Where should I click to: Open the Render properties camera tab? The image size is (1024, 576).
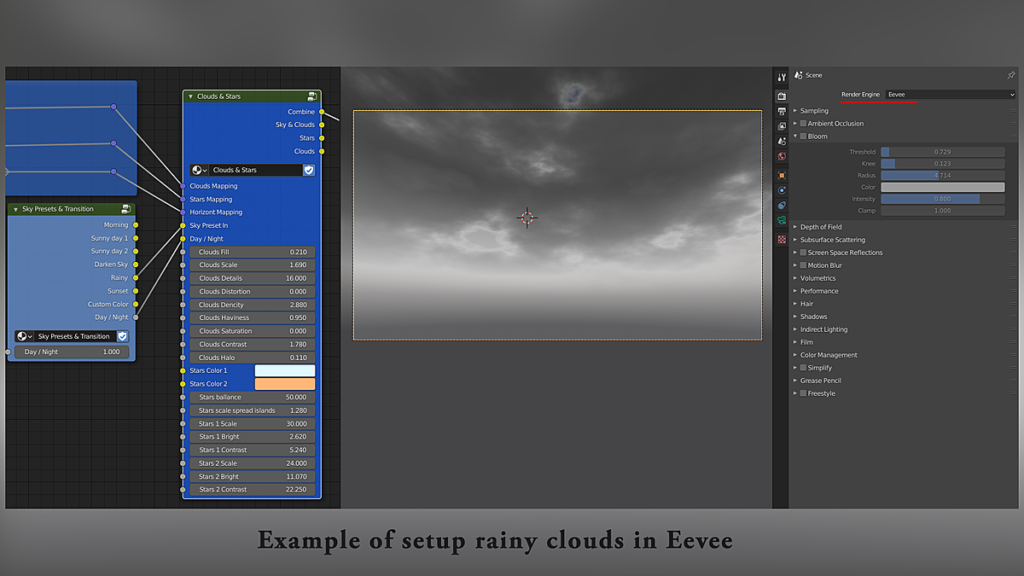(781, 96)
